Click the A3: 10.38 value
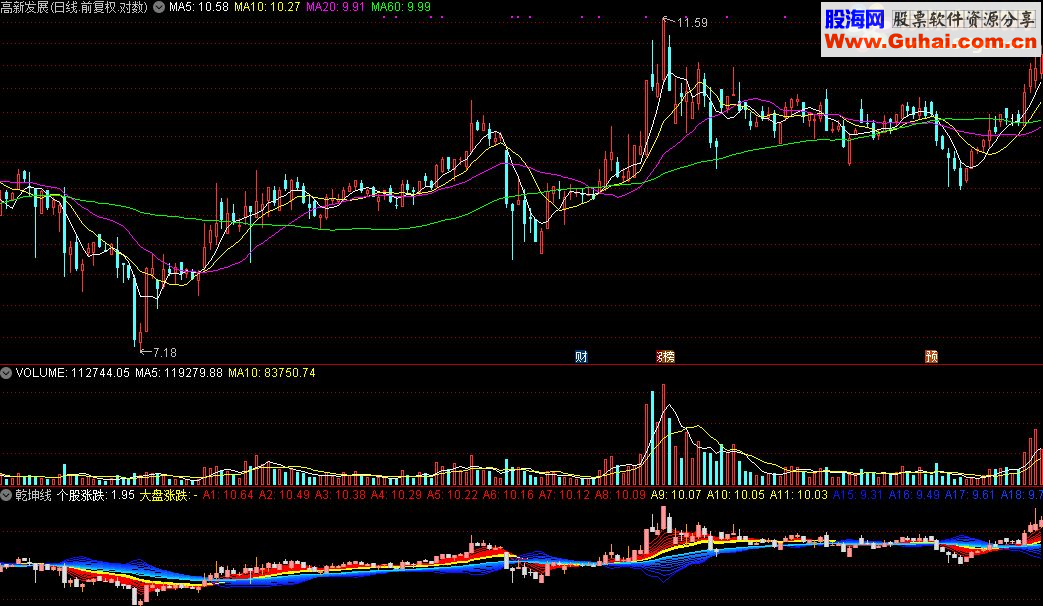The width and height of the screenshot is (1043, 606). point(340,496)
